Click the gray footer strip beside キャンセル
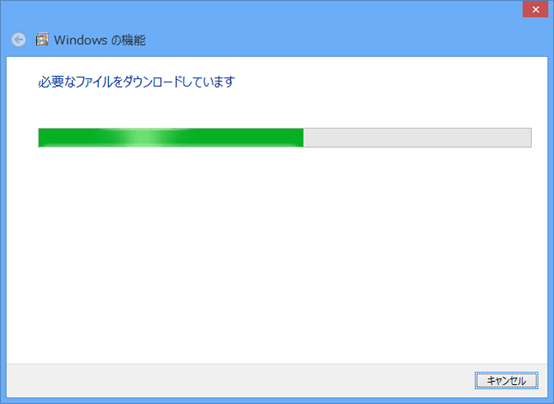Image resolution: width=554 pixels, height=404 pixels. (x=240, y=380)
